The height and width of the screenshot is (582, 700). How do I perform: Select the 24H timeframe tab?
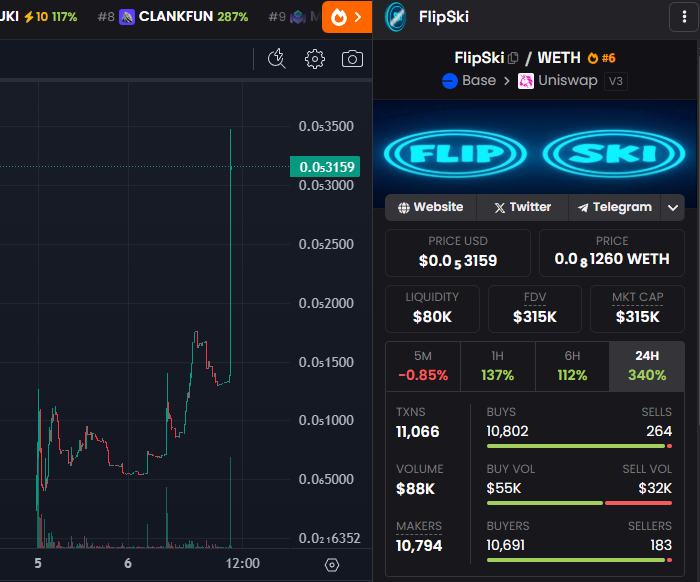[x=647, y=366]
